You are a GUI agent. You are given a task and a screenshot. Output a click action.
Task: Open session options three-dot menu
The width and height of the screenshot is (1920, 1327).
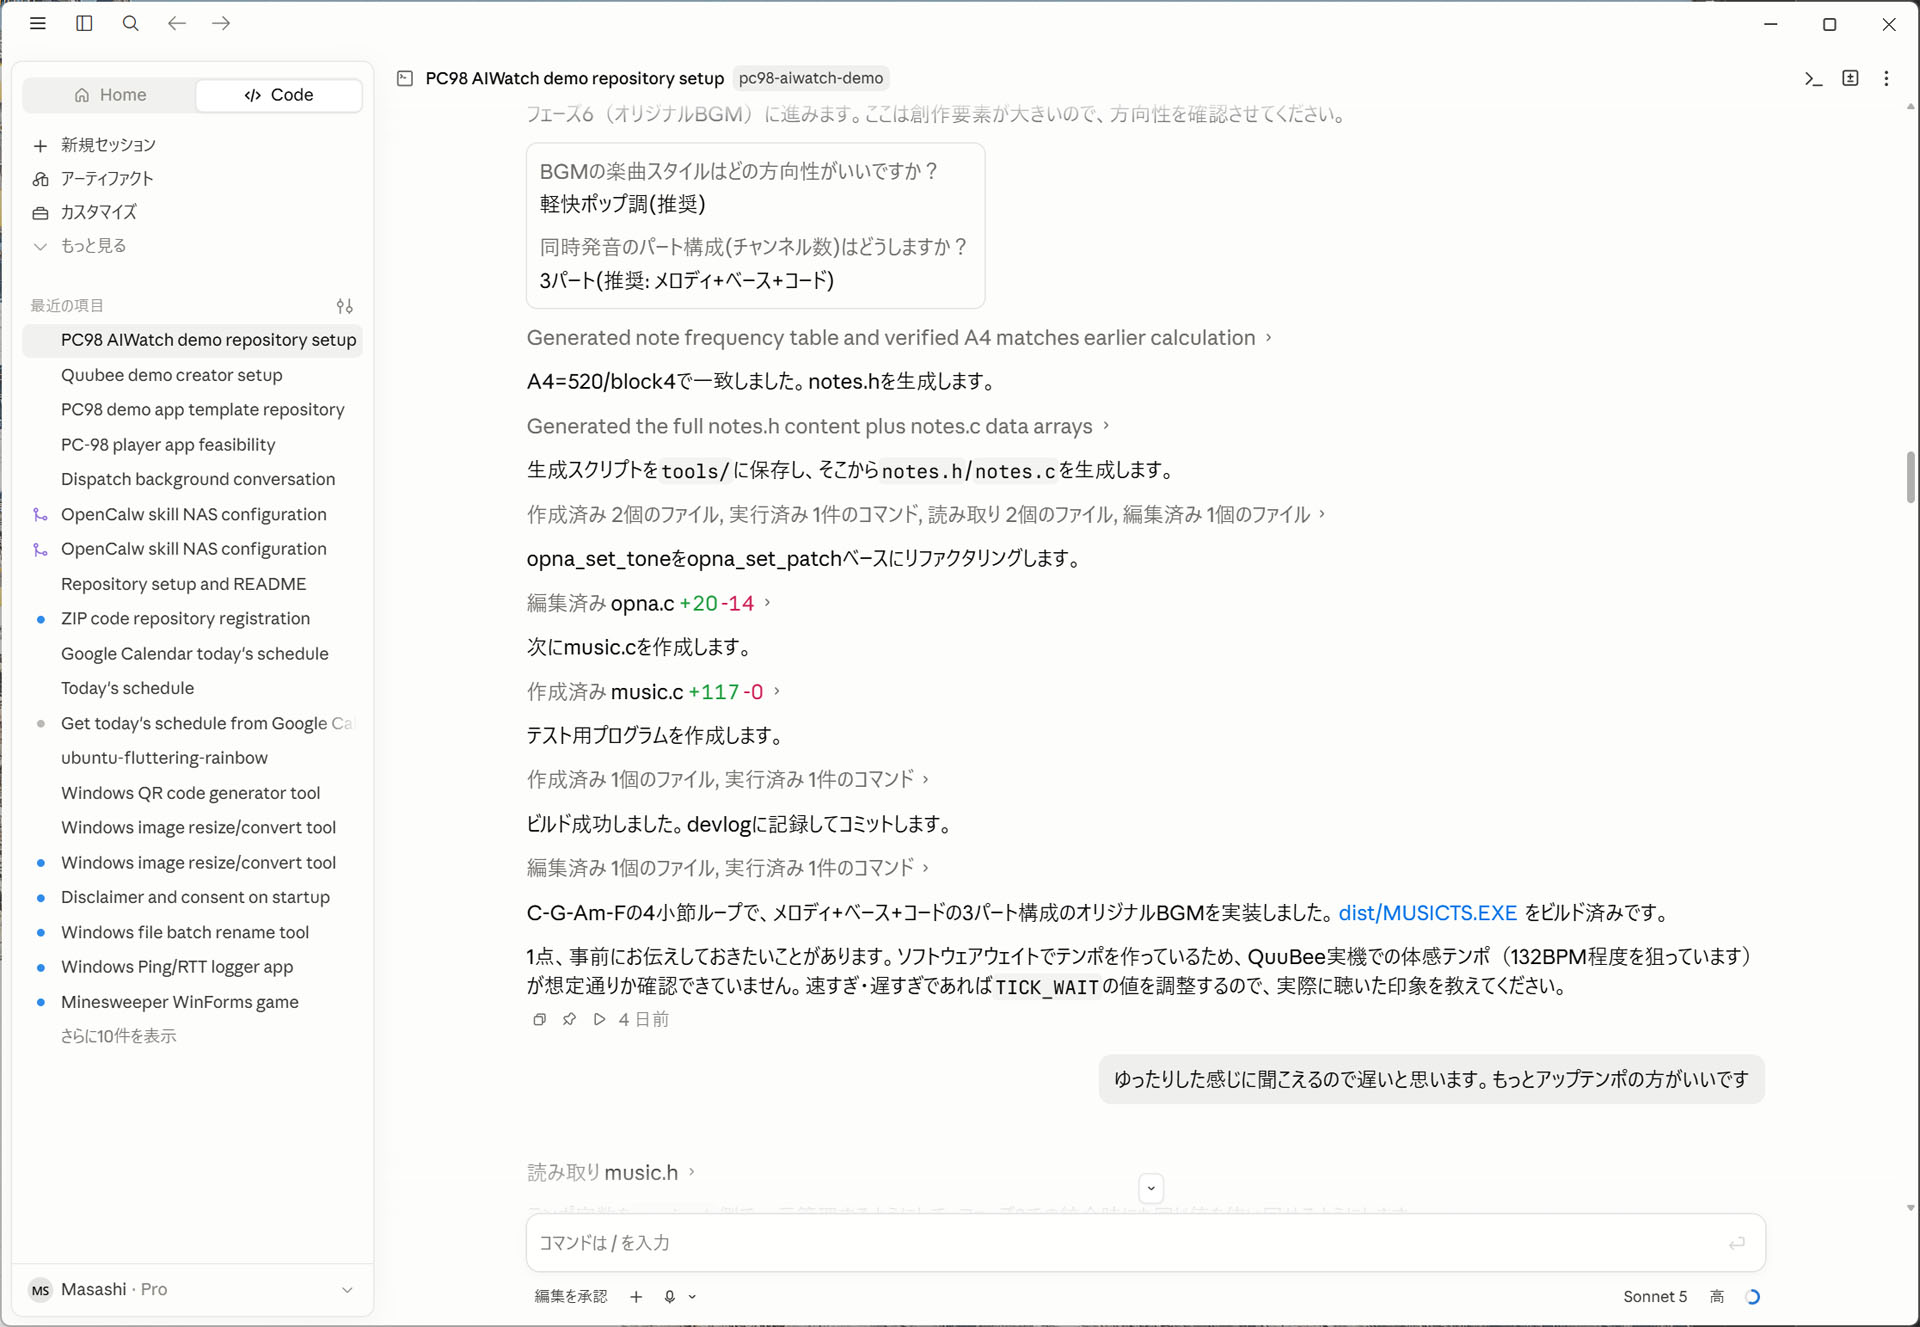[1886, 78]
